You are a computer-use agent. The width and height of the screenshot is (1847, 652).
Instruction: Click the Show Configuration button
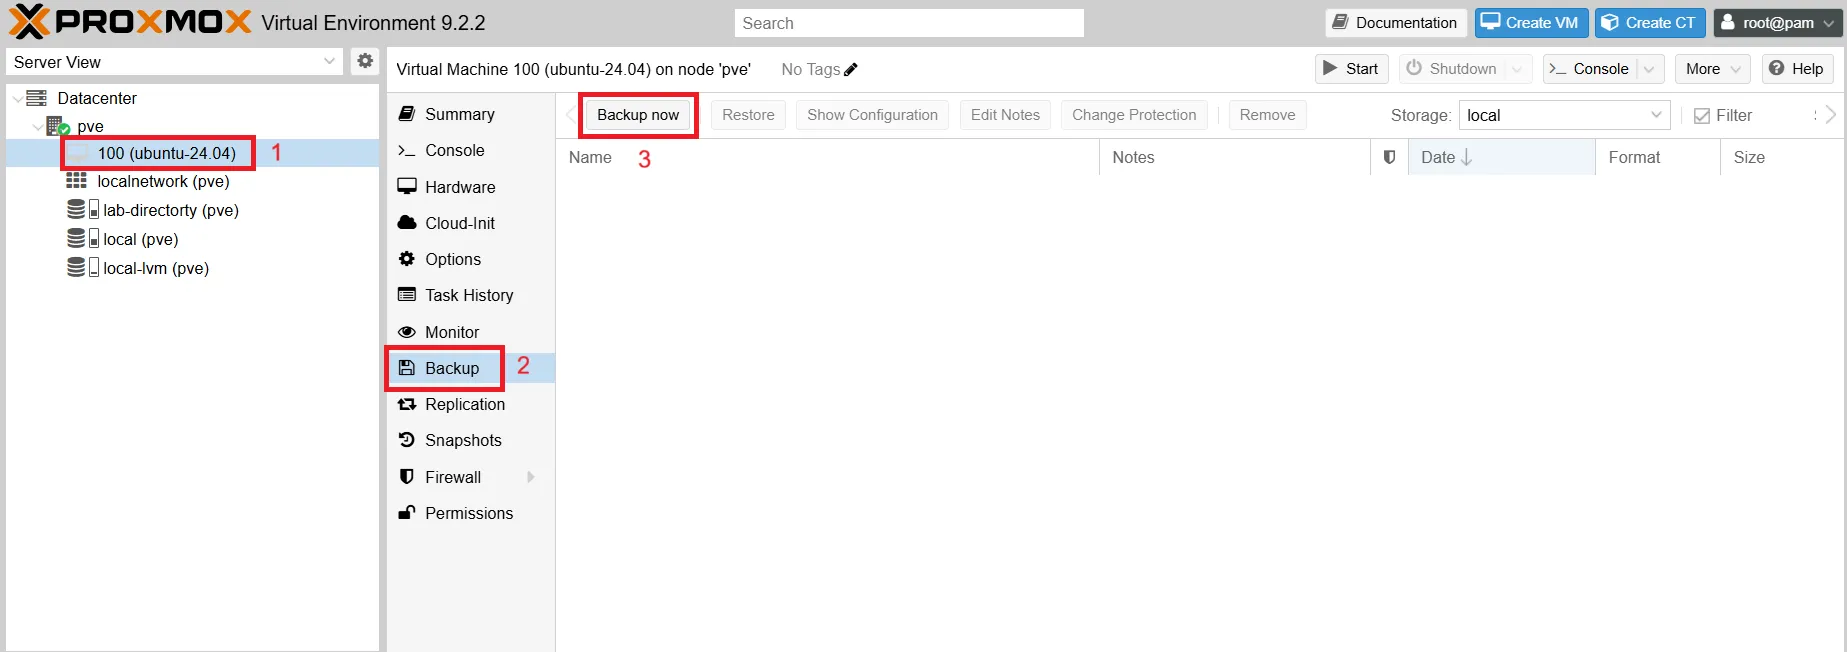[x=872, y=115]
